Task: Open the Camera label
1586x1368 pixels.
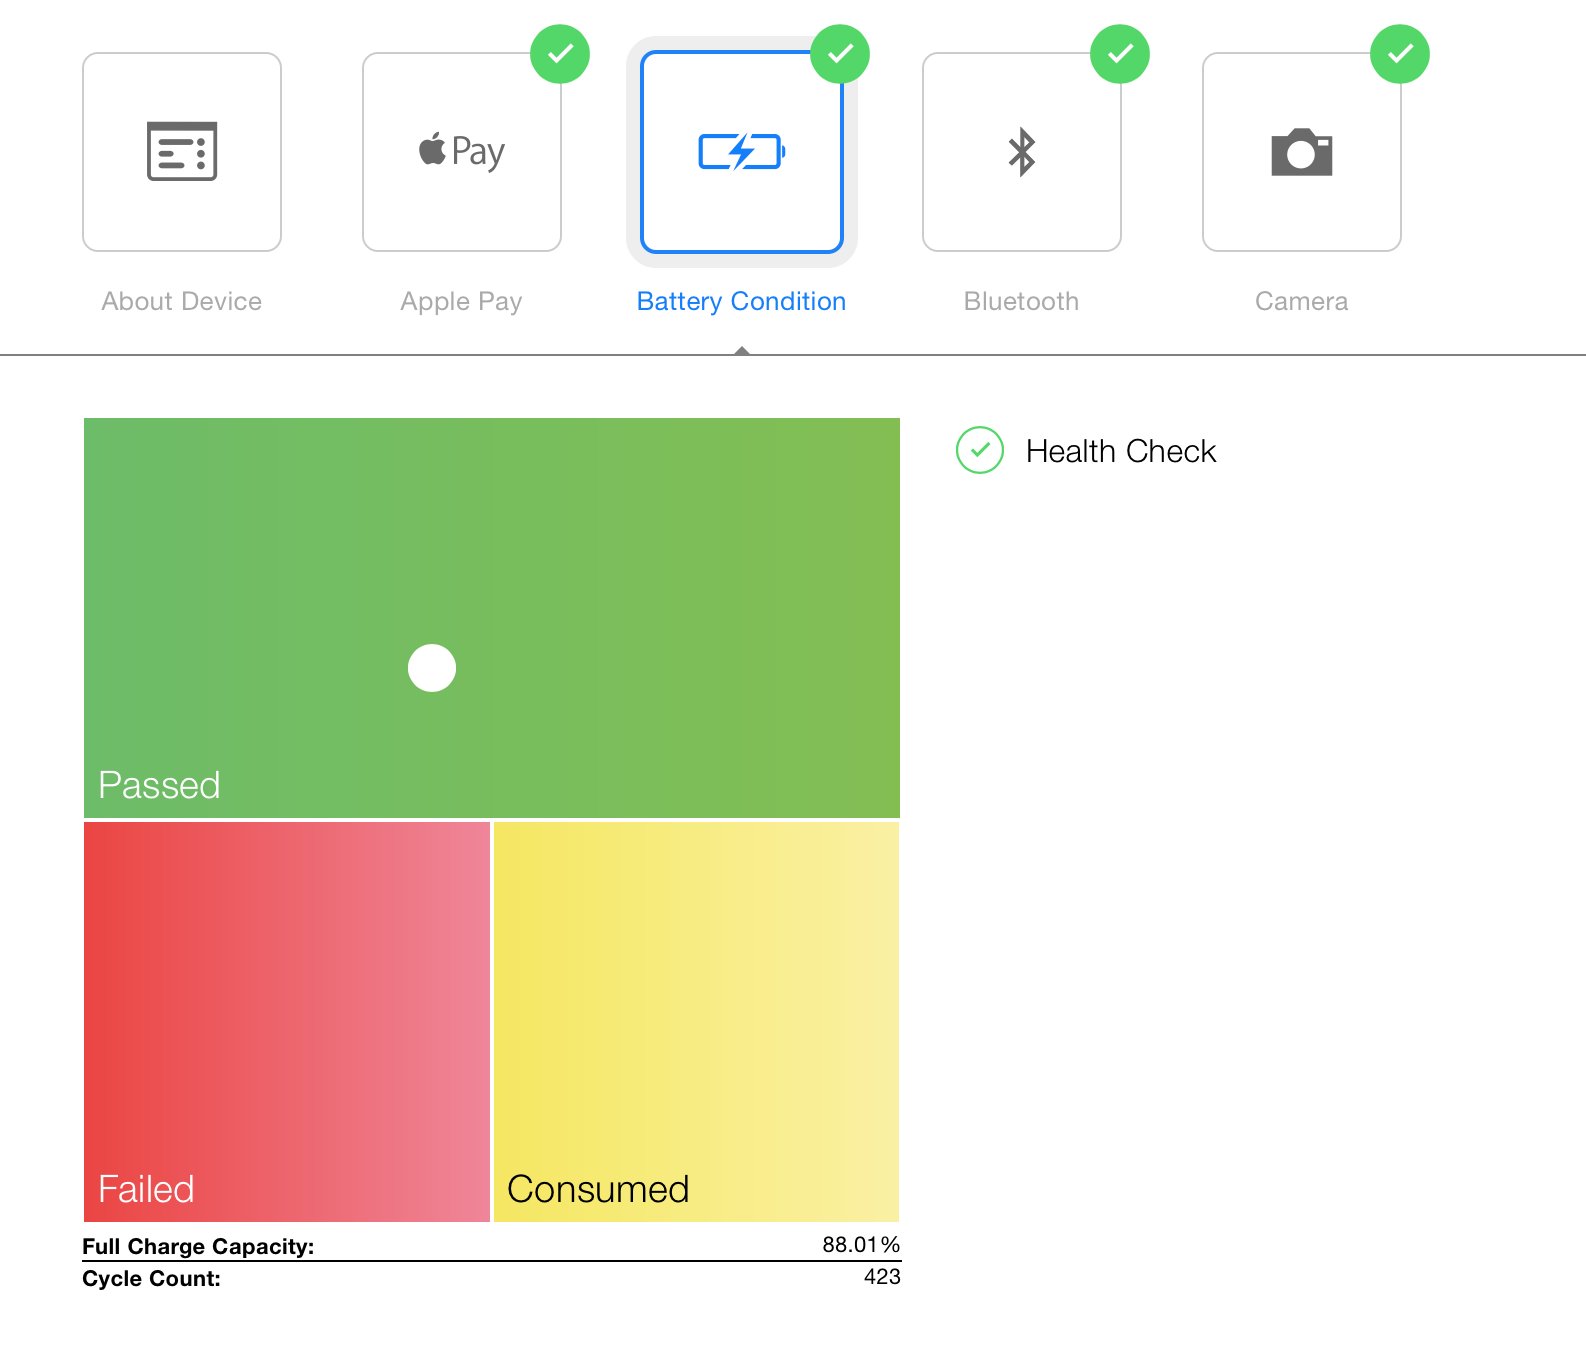Action: click(x=1301, y=301)
